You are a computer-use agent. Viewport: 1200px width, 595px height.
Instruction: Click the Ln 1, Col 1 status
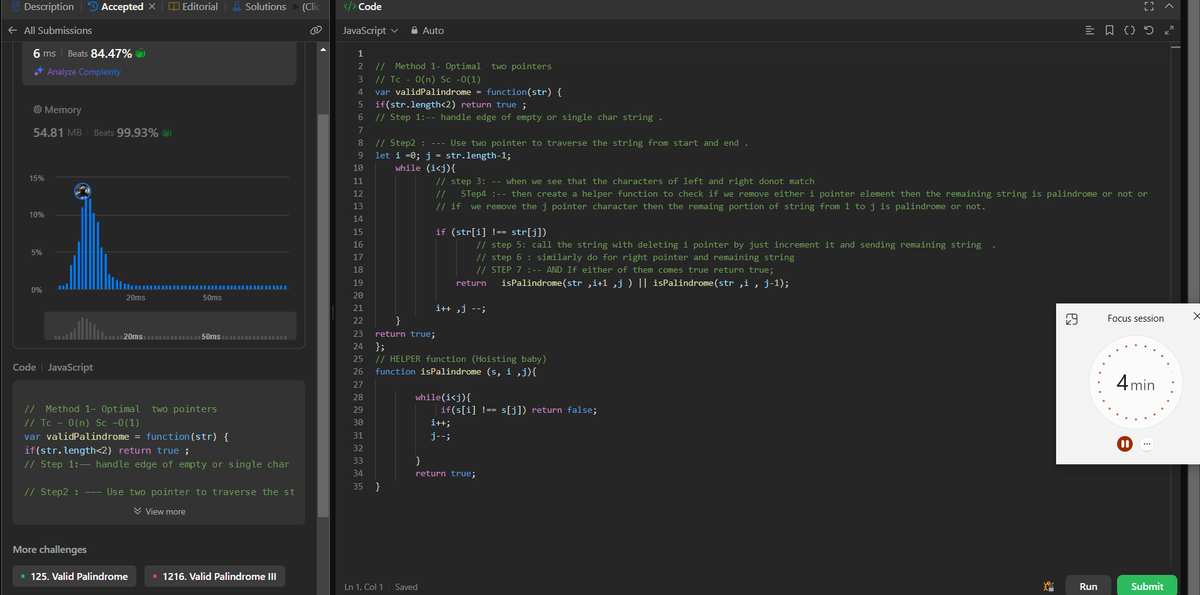tap(364, 587)
